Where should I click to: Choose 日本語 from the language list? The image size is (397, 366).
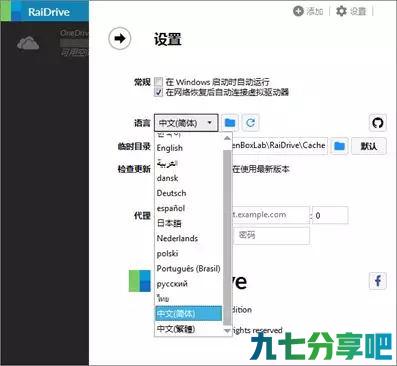coord(188,223)
